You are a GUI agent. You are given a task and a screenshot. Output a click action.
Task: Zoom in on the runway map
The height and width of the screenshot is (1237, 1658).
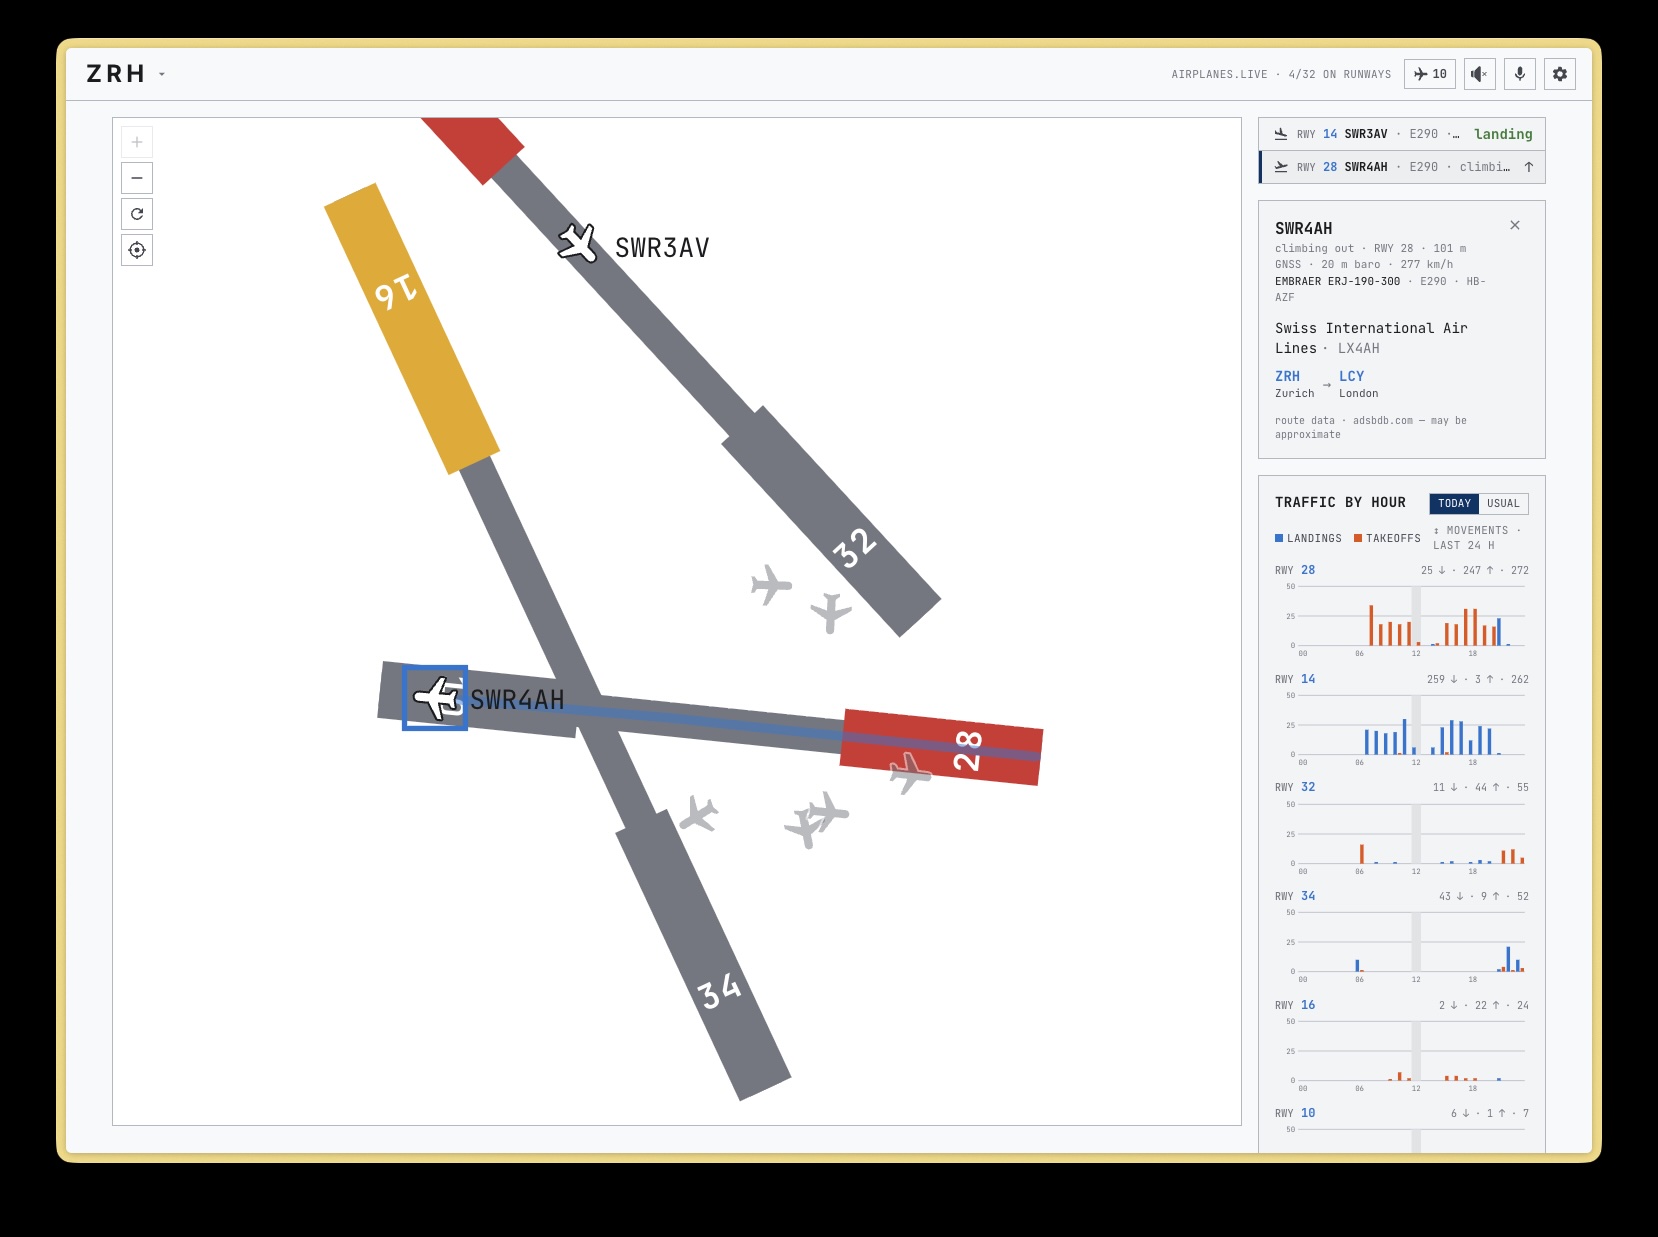pos(137,142)
